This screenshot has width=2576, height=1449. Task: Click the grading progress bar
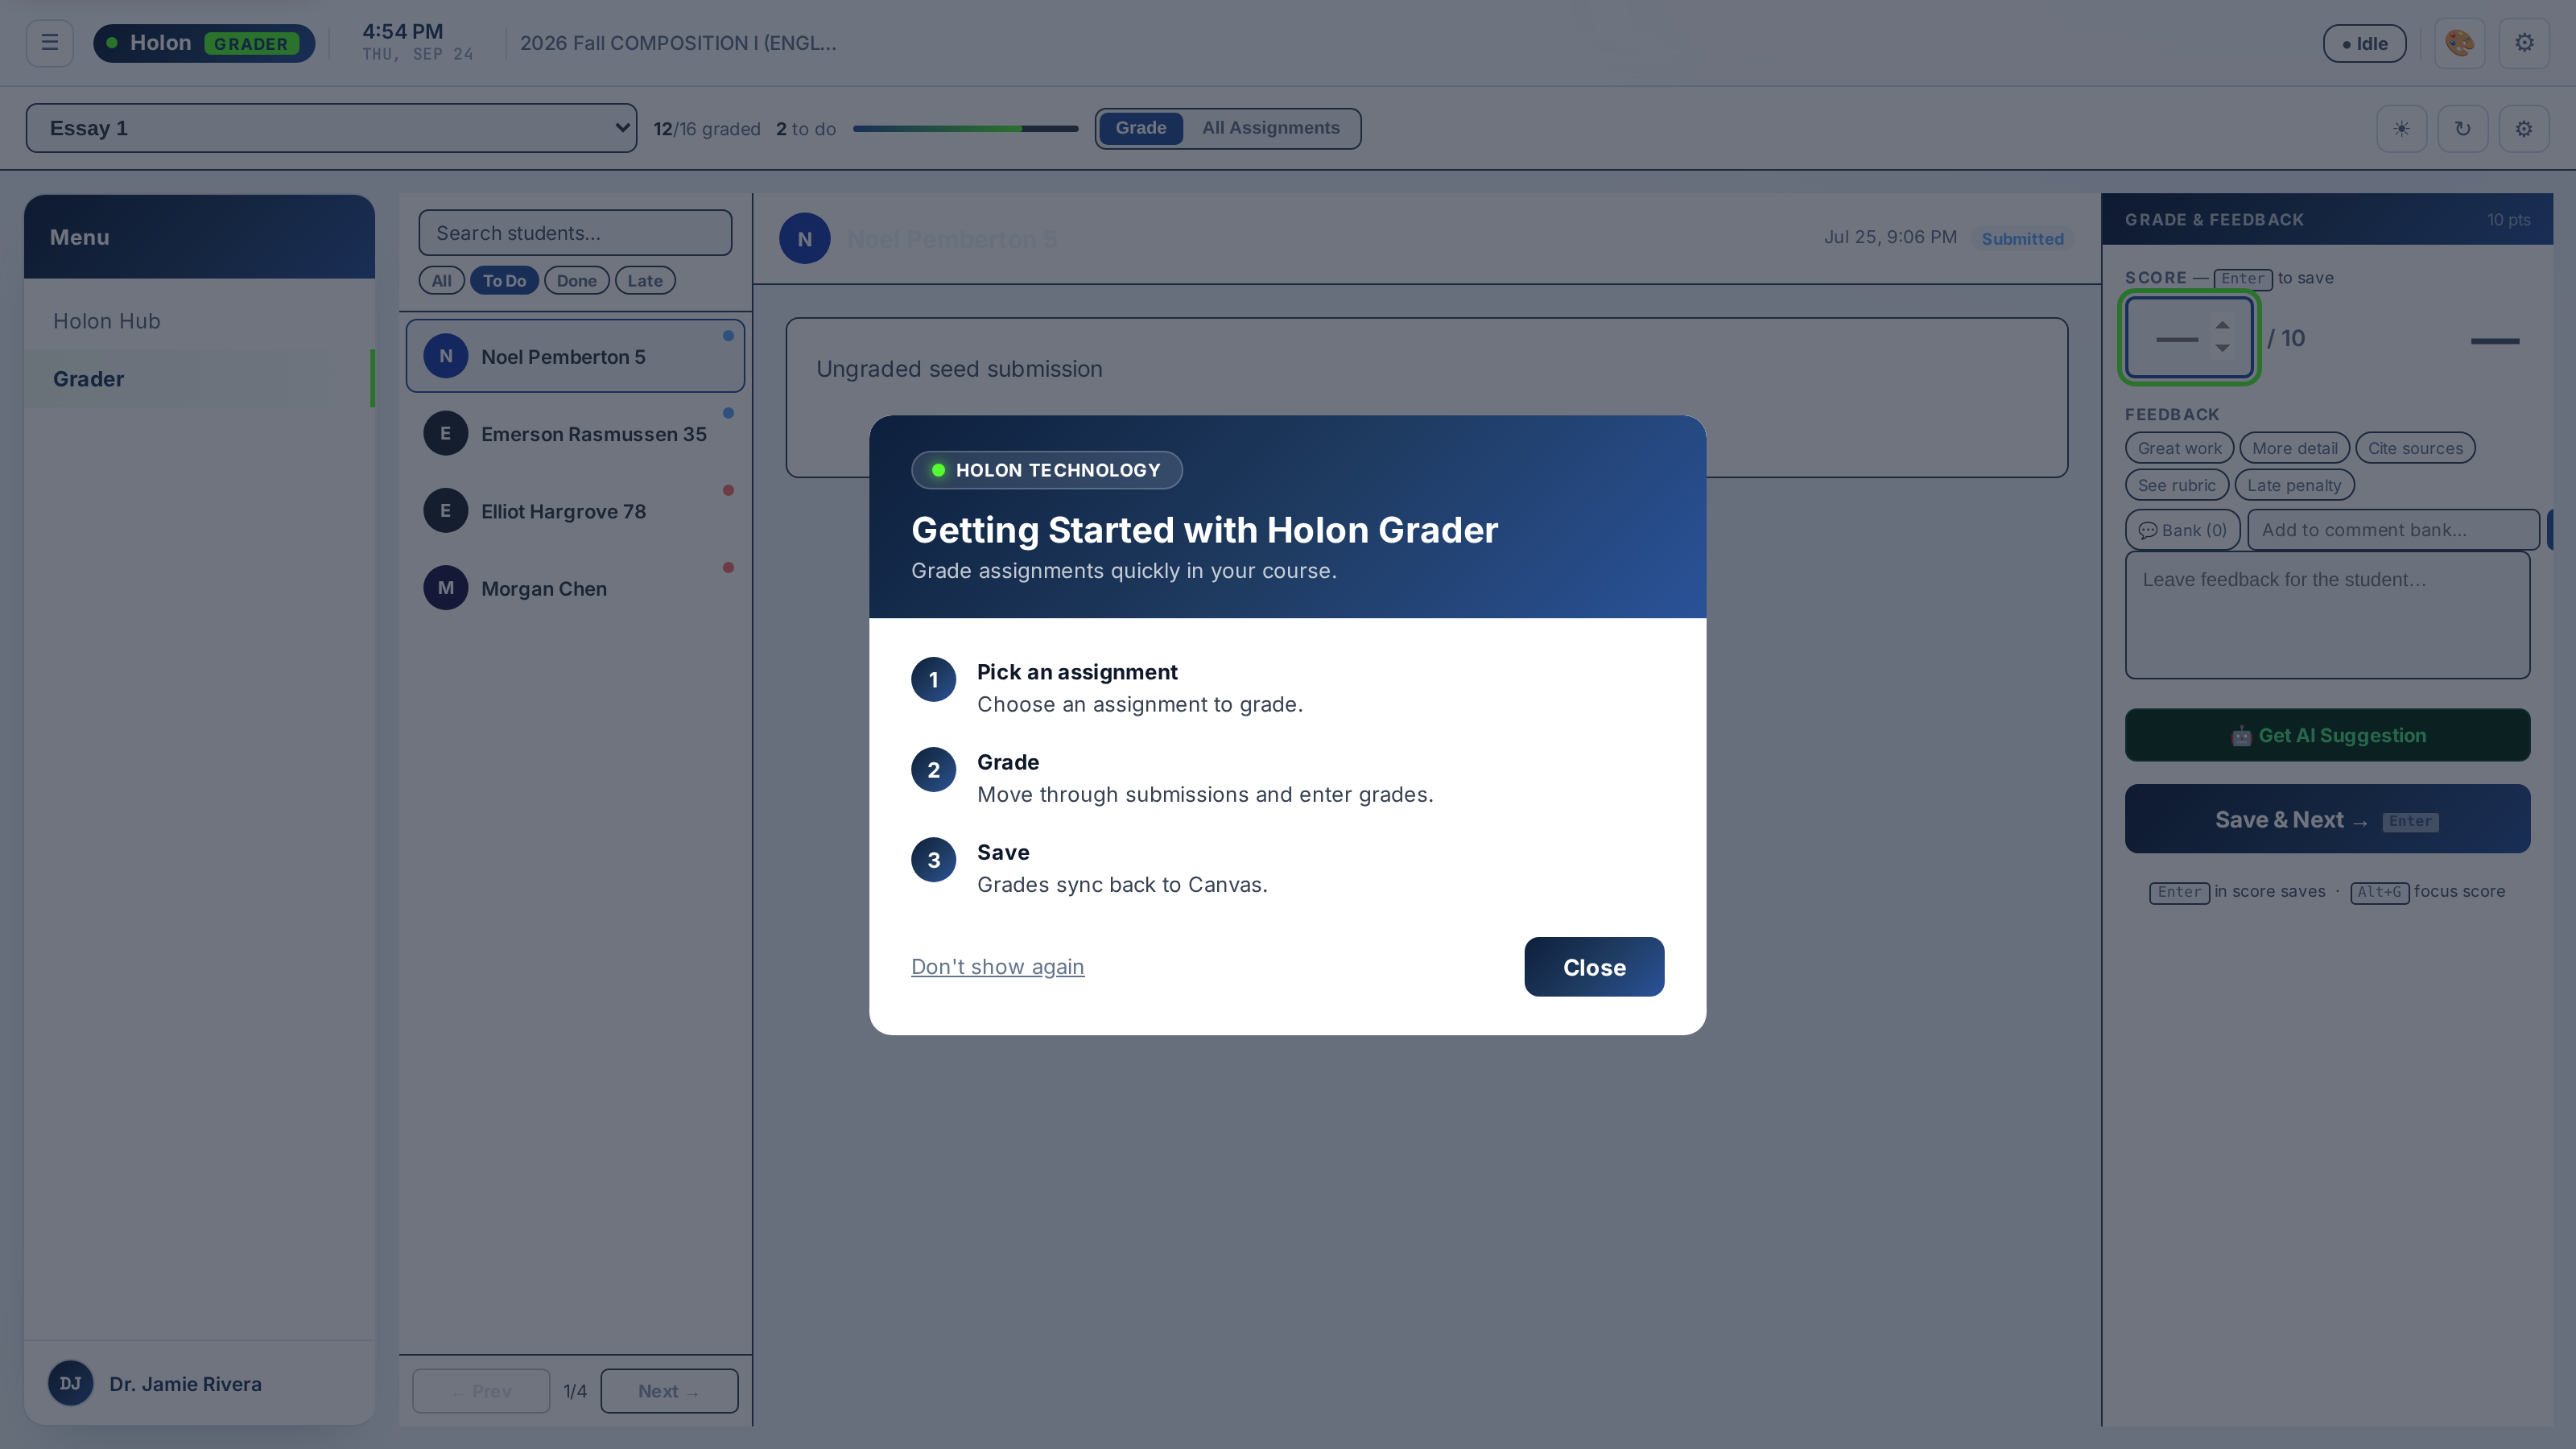point(965,129)
